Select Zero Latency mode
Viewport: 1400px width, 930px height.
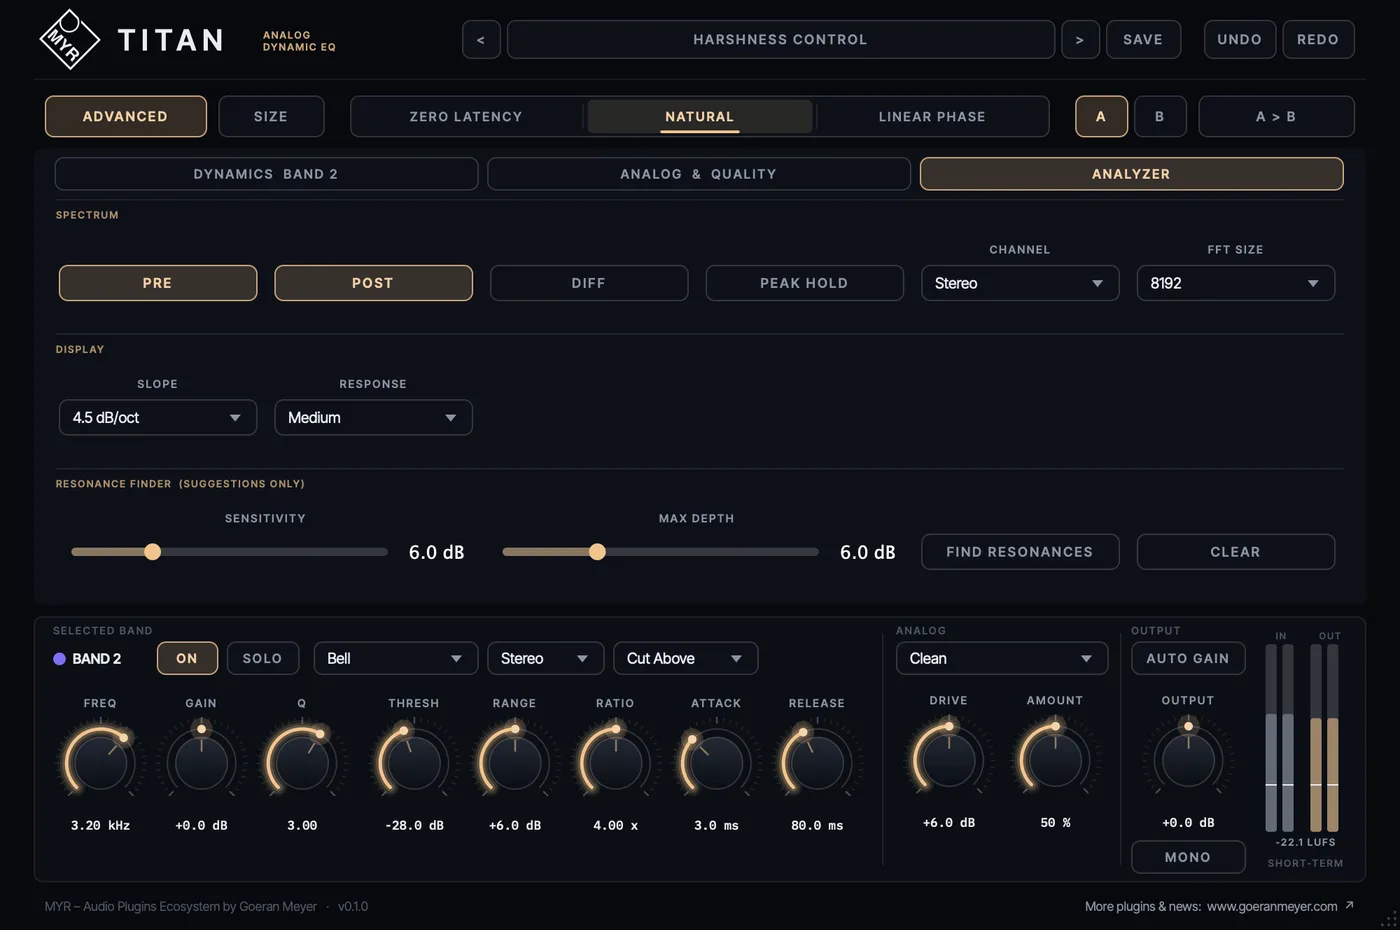[466, 116]
